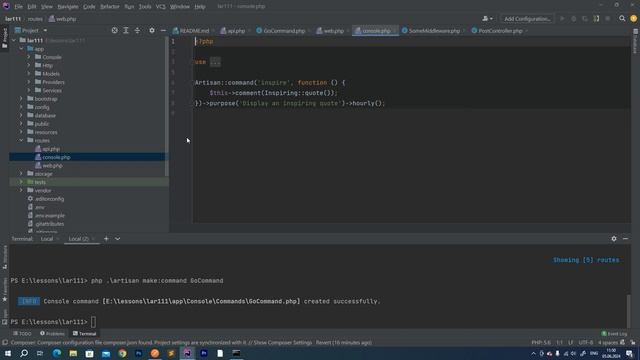Click the Debug bug icon

pos(573,19)
